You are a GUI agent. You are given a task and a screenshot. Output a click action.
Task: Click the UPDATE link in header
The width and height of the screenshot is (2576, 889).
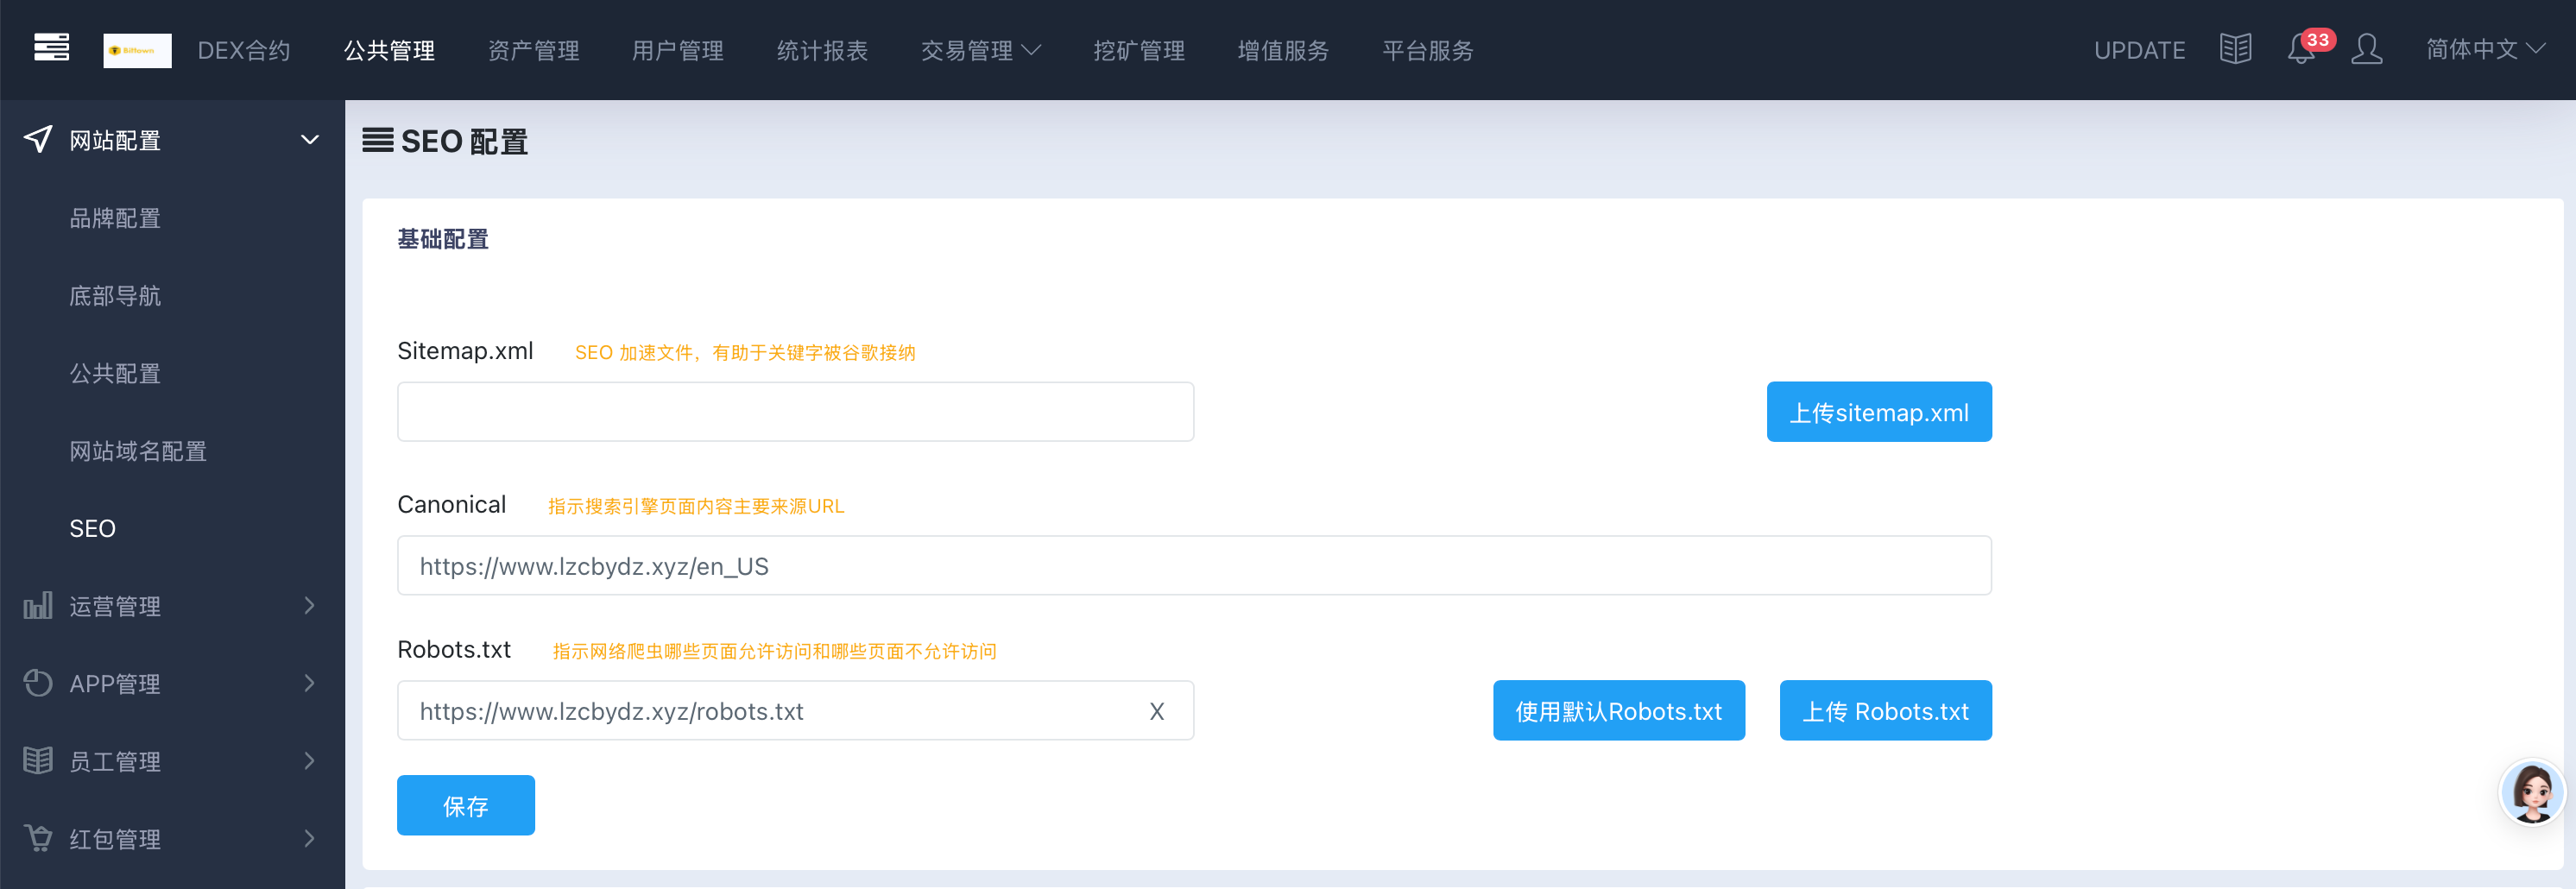tap(2139, 50)
